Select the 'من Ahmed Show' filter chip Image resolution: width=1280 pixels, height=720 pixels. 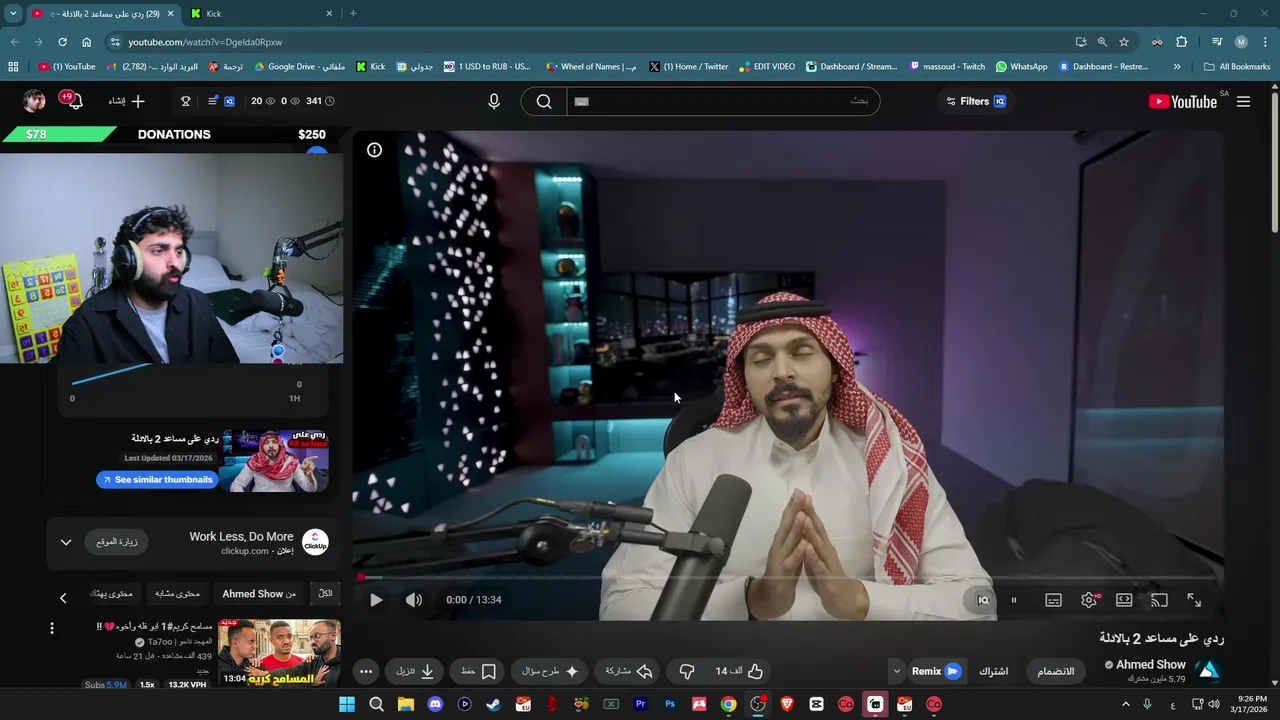click(259, 594)
